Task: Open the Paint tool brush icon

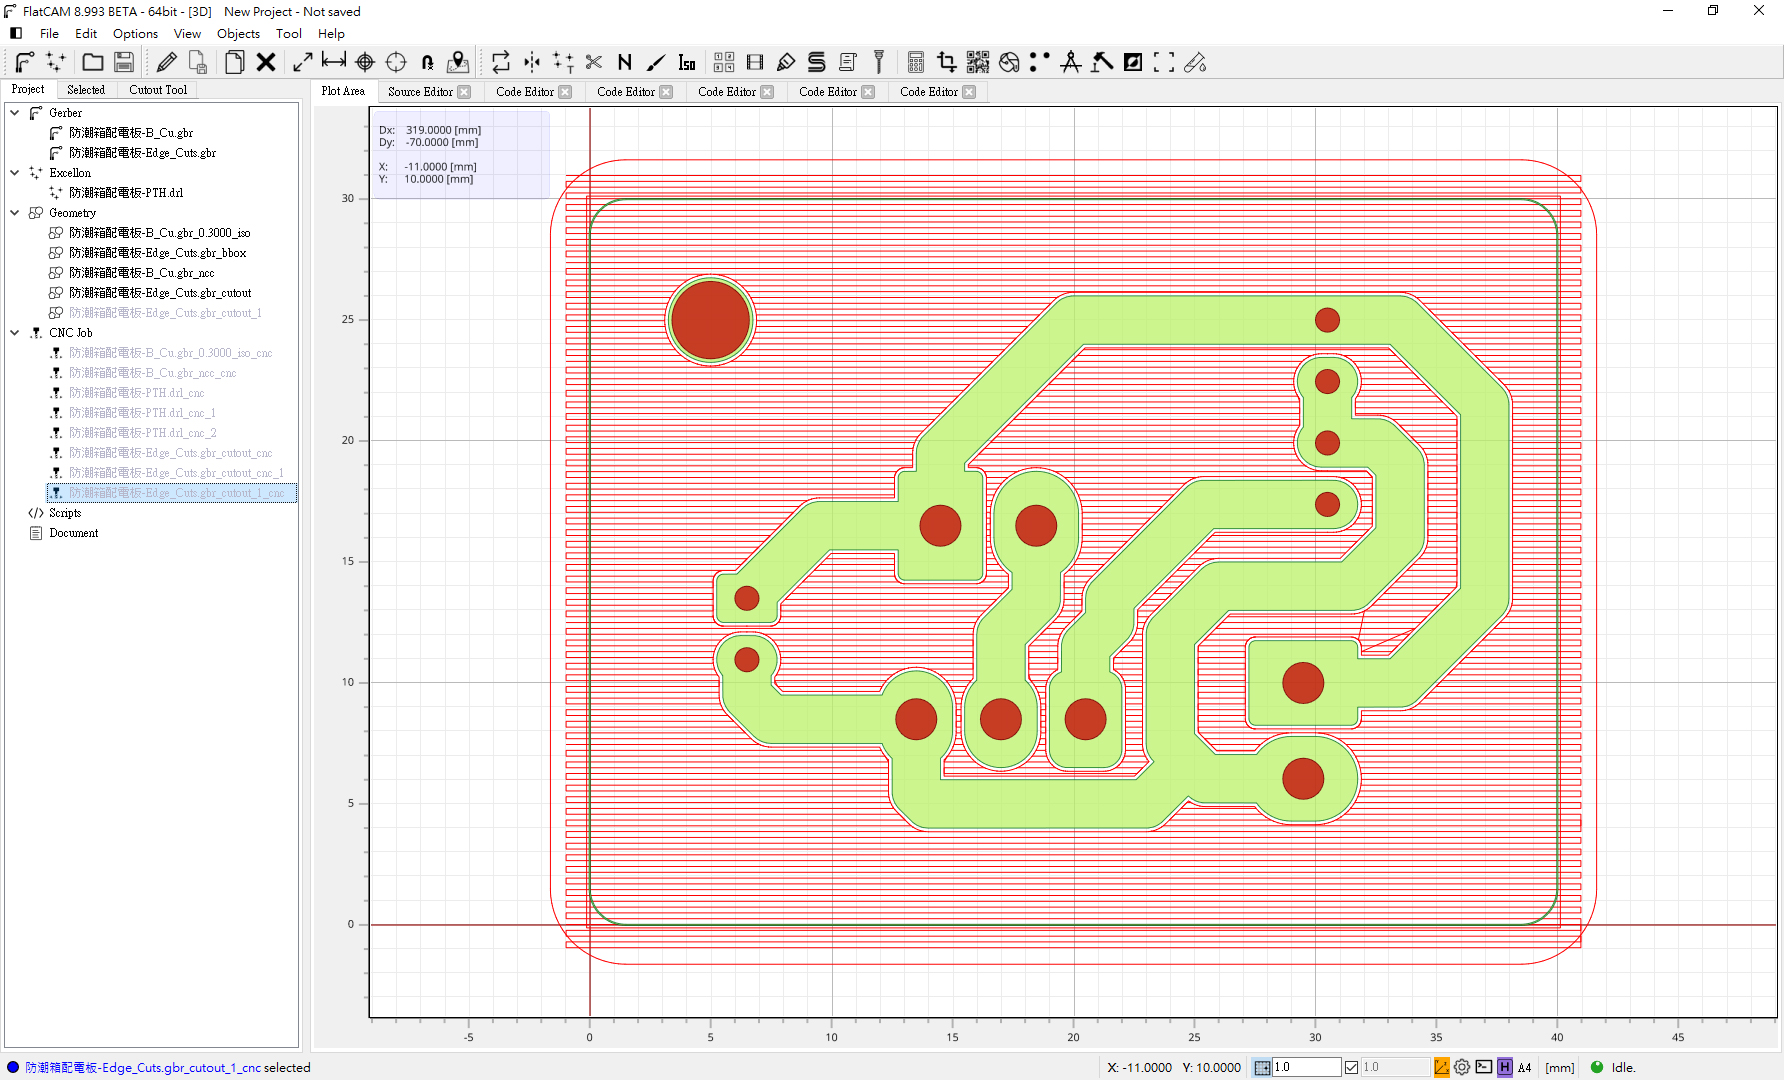Action: tap(656, 62)
